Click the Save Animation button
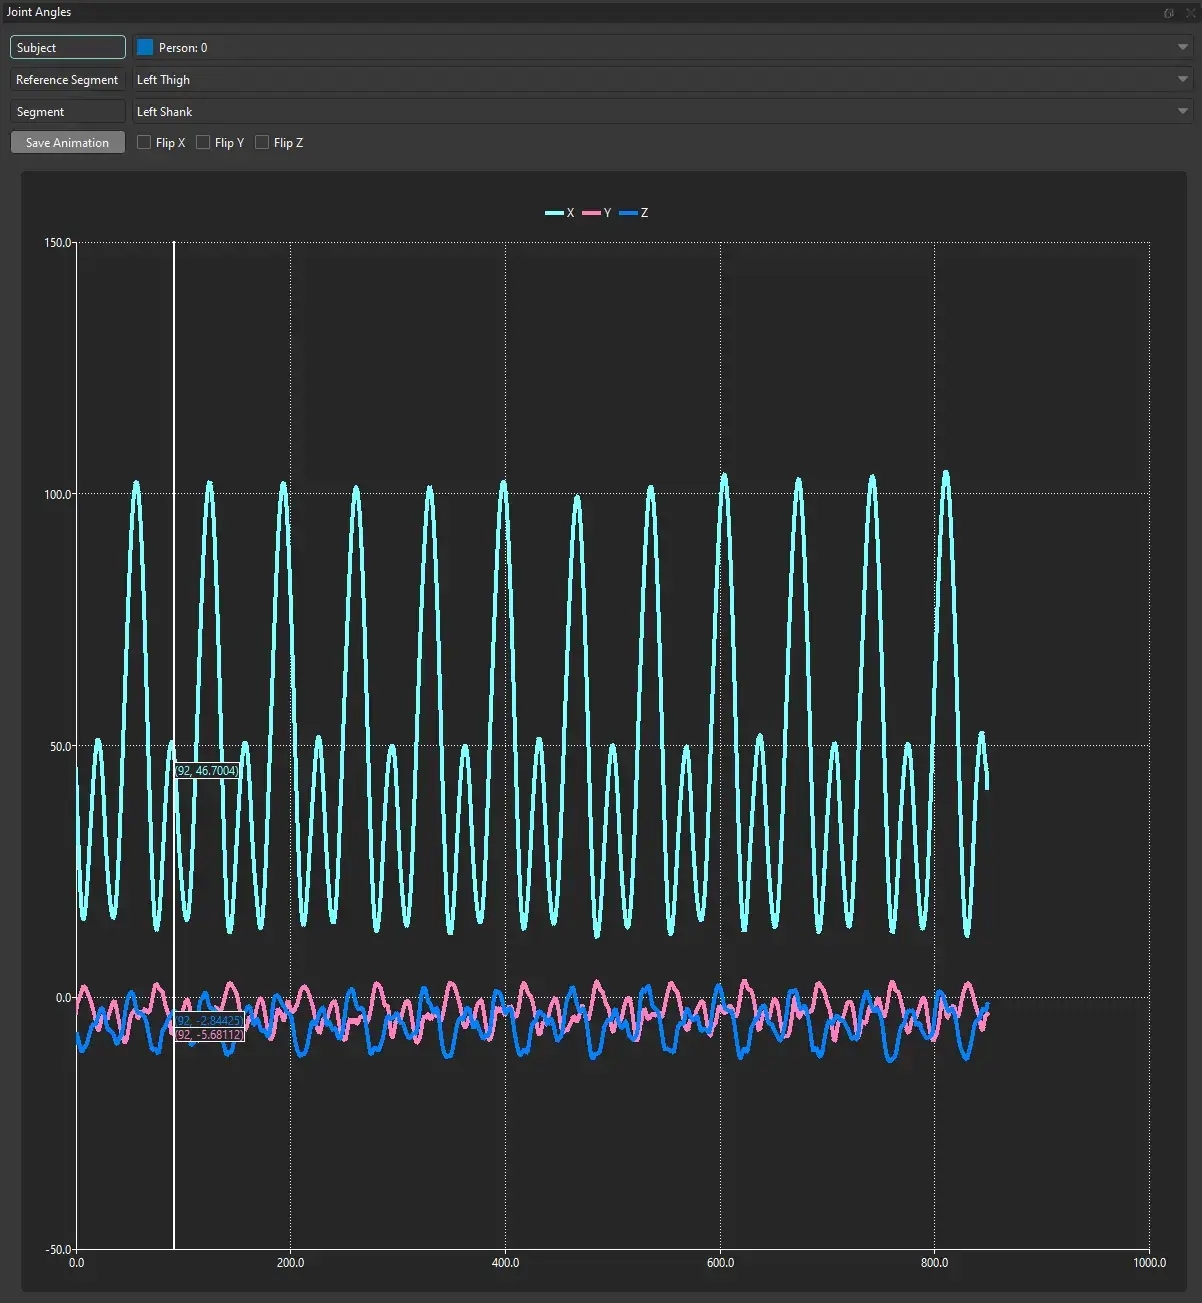1202x1303 pixels. click(x=67, y=143)
